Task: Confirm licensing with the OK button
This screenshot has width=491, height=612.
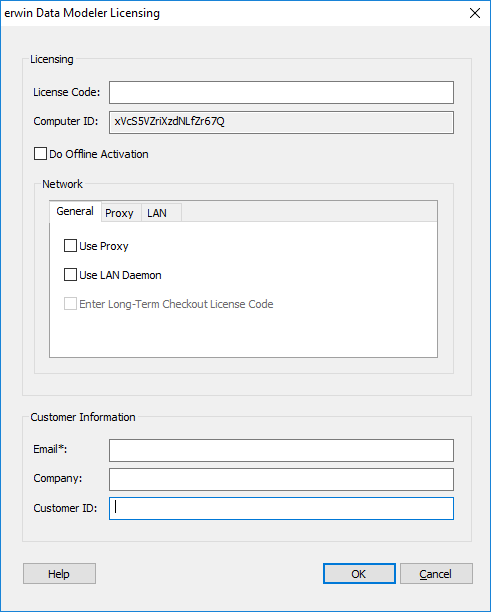Action: click(x=359, y=573)
